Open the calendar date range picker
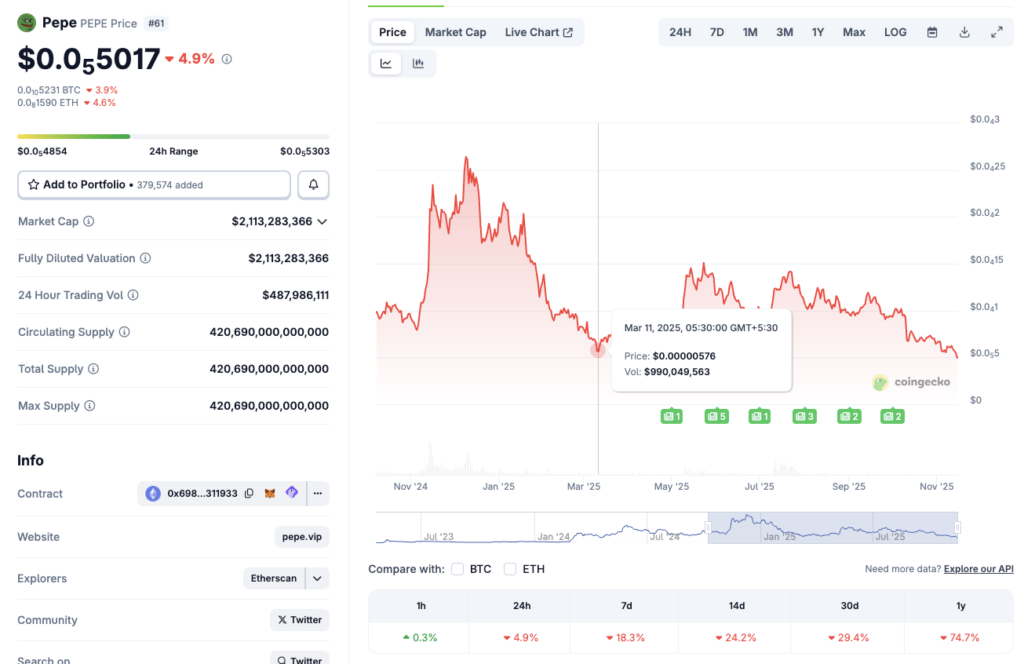Viewport: 1024px width, 664px height. pos(932,32)
